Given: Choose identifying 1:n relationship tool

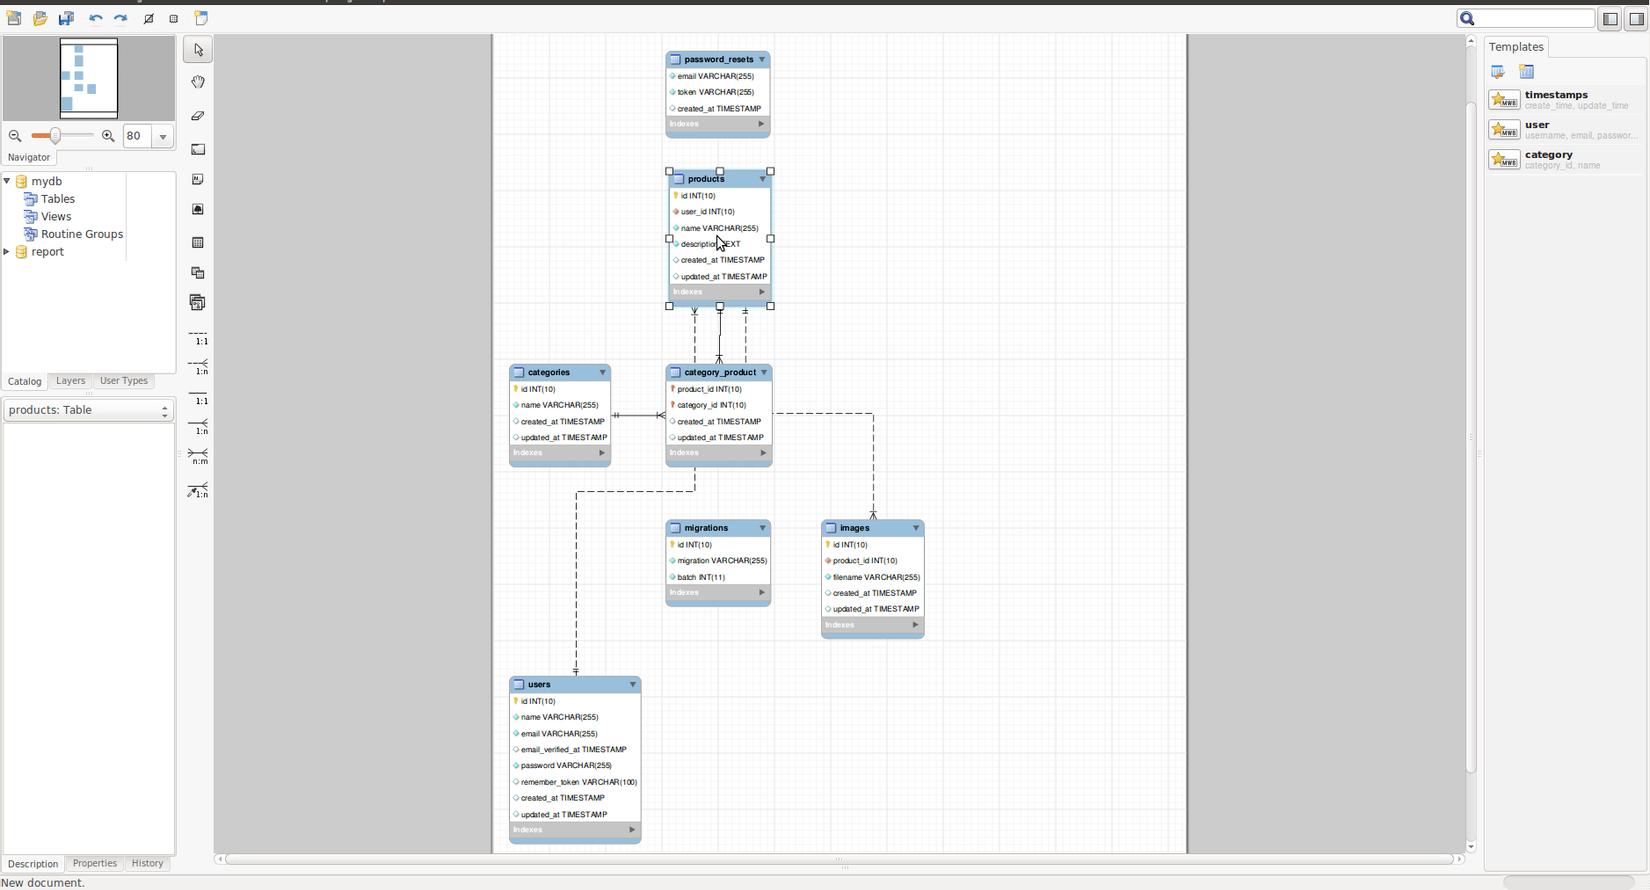Looking at the screenshot, I should pyautogui.click(x=198, y=426).
